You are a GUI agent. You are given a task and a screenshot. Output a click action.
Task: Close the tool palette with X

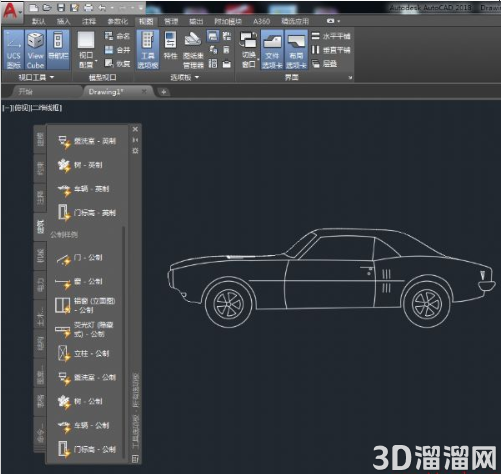tap(135, 129)
